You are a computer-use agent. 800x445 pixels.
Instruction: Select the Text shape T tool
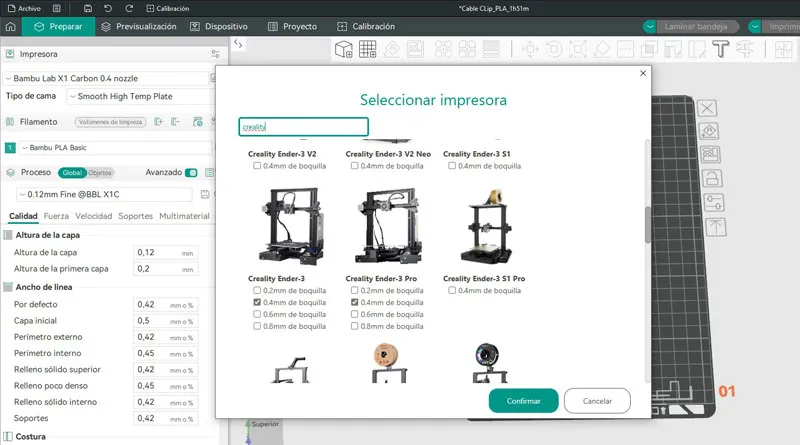click(720, 50)
